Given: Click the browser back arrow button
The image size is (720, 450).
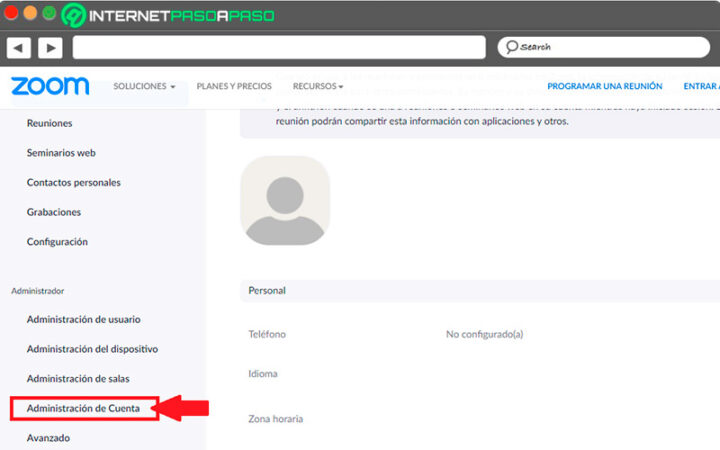Looking at the screenshot, I should coord(19,47).
